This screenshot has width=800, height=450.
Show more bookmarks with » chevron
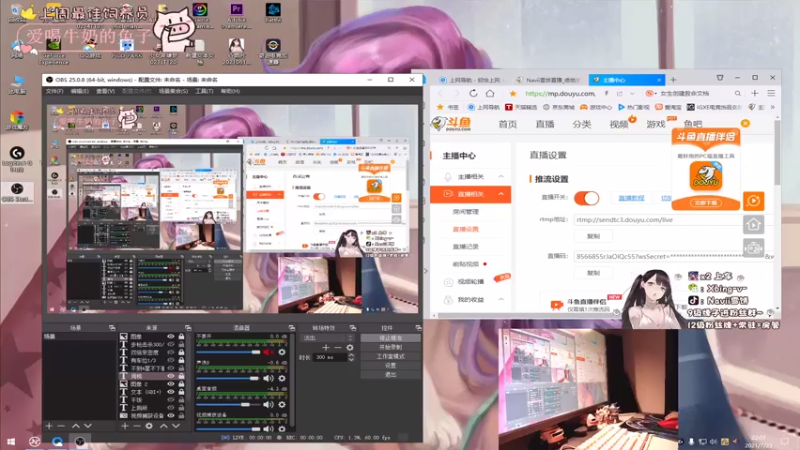click(772, 107)
